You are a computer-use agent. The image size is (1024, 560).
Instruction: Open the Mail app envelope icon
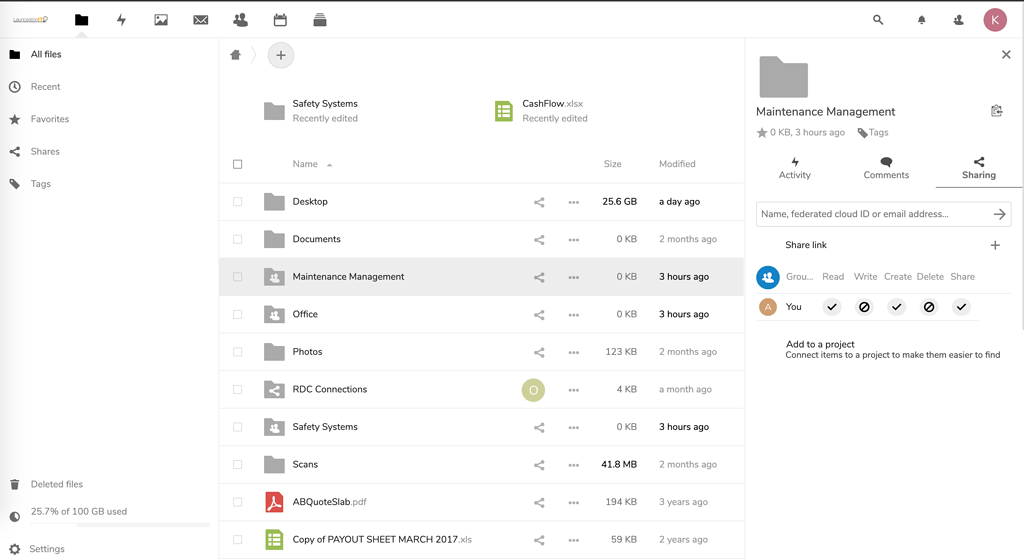(x=200, y=20)
